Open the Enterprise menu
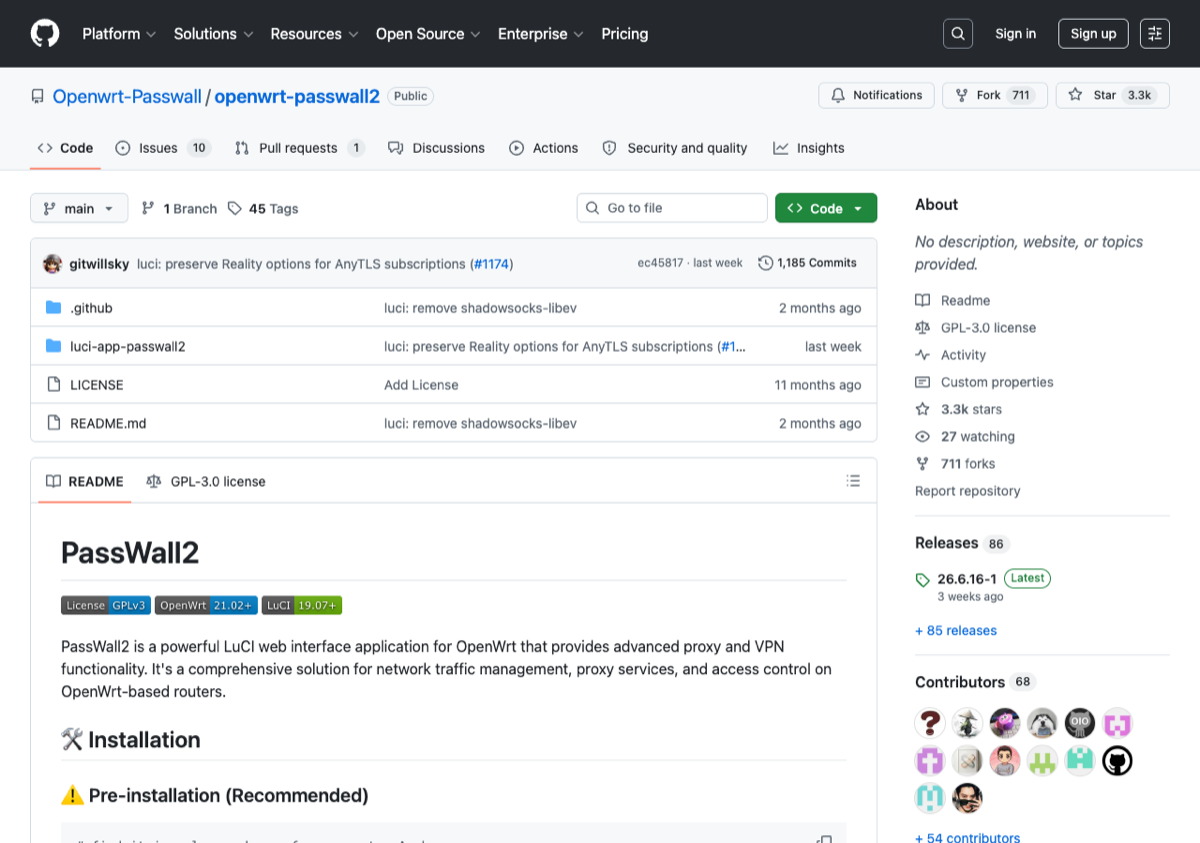 pyautogui.click(x=541, y=34)
